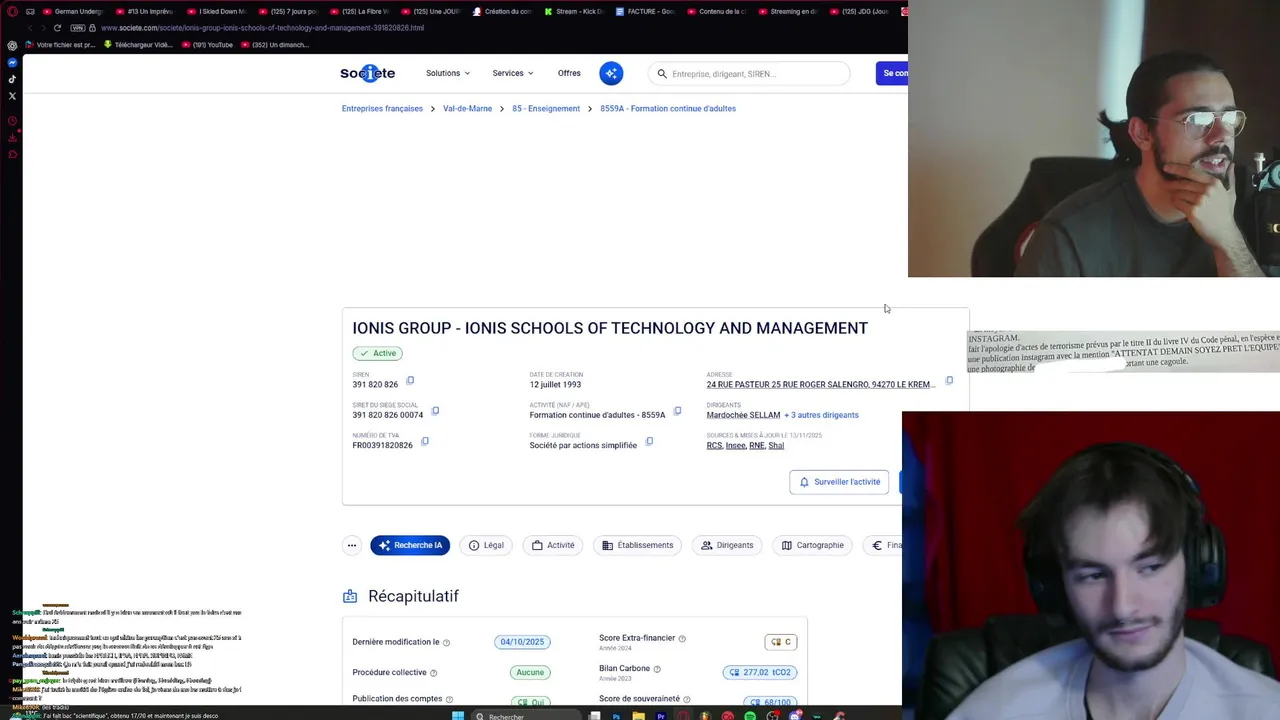Switch to the Stream - Kick browser tab
The height and width of the screenshot is (720, 1280).
574,11
